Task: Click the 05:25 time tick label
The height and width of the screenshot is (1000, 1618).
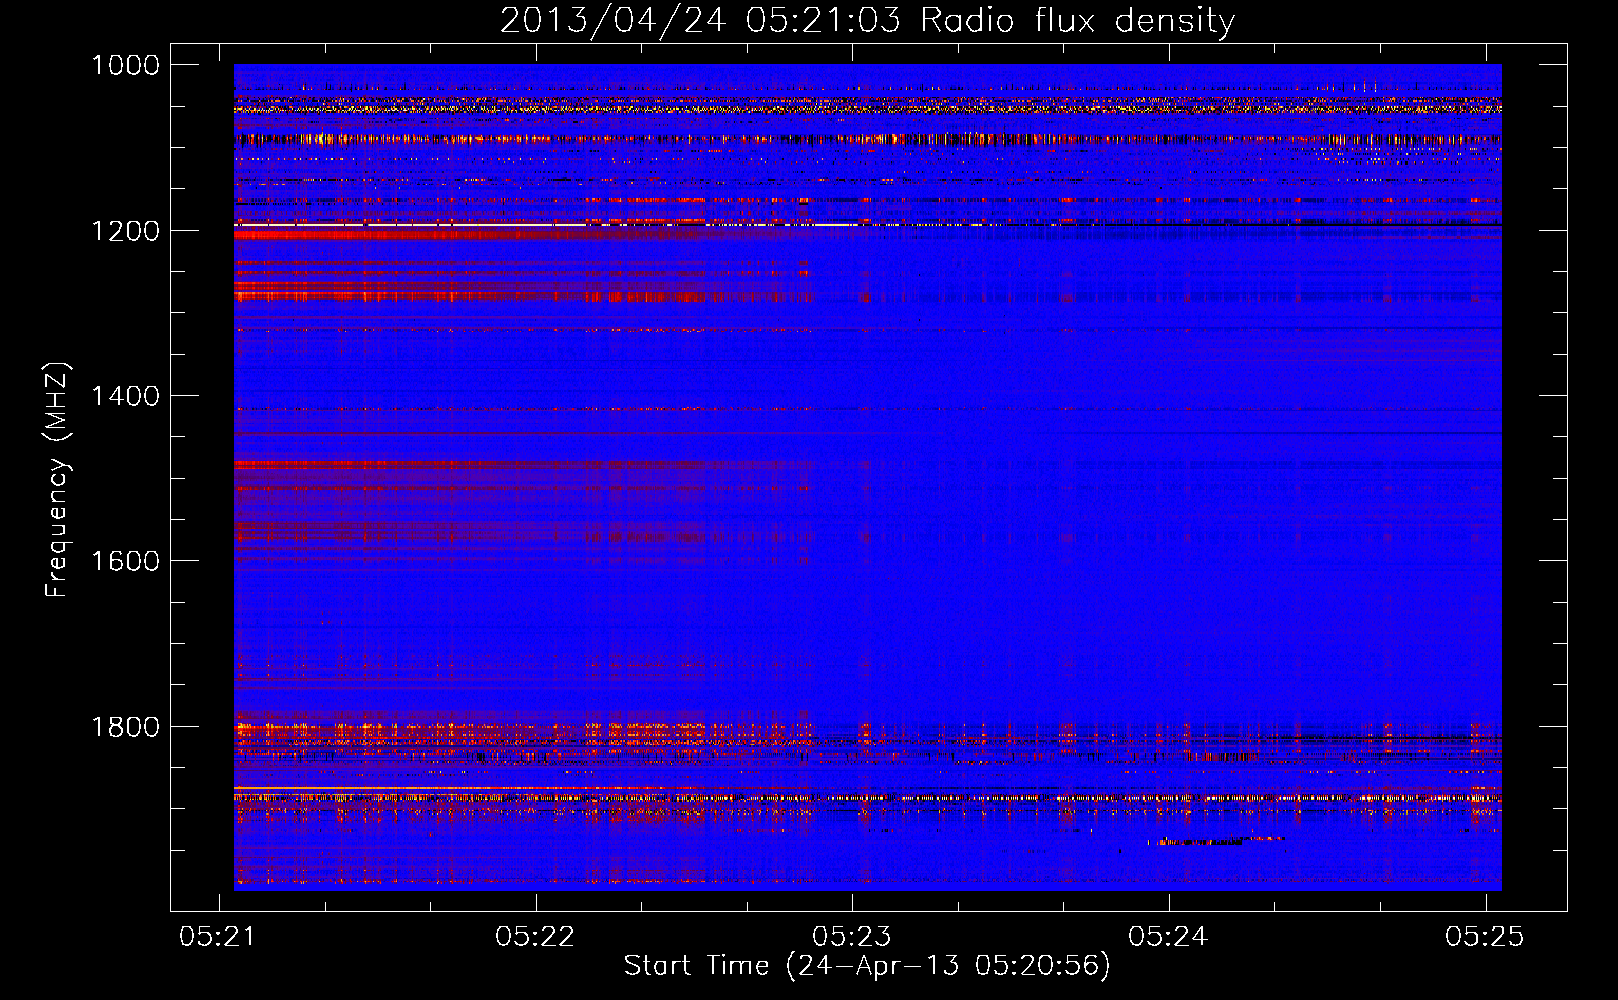Action: (1485, 936)
